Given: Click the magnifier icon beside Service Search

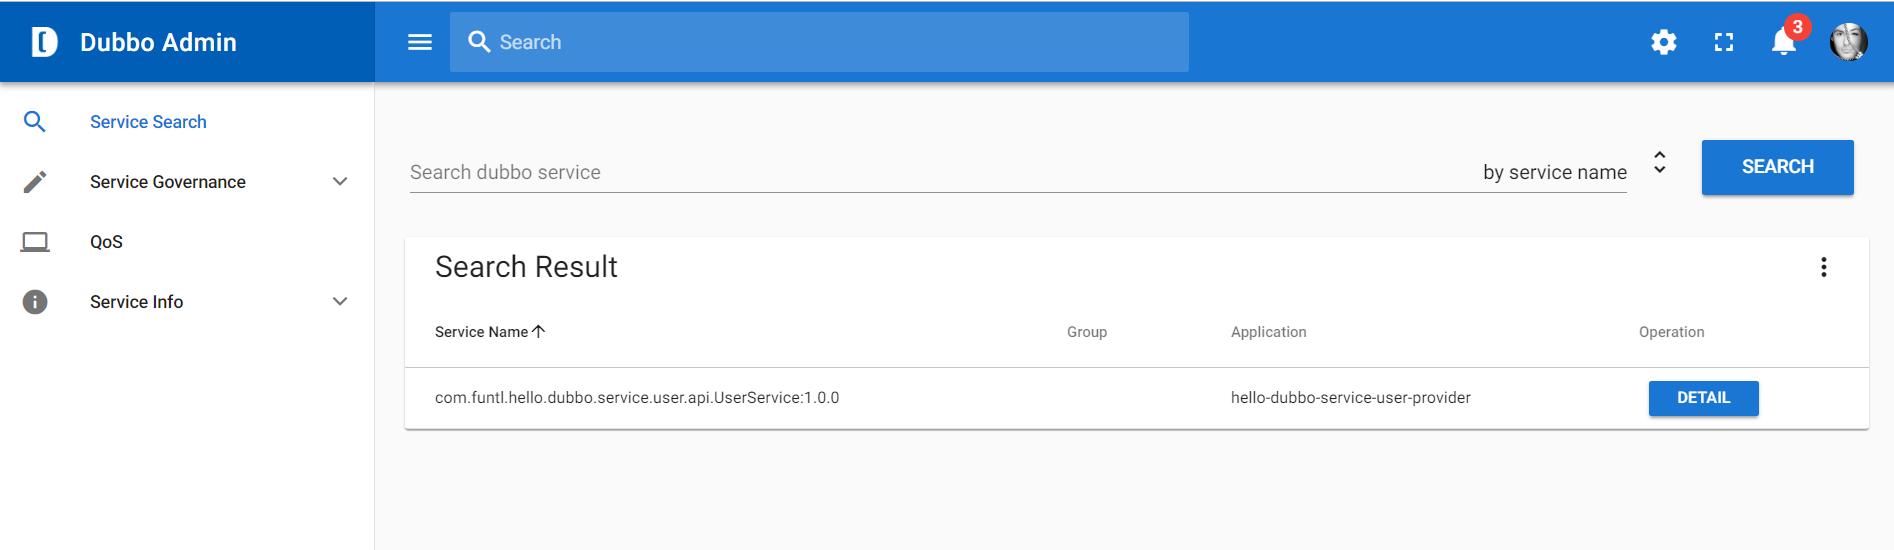Looking at the screenshot, I should point(35,122).
